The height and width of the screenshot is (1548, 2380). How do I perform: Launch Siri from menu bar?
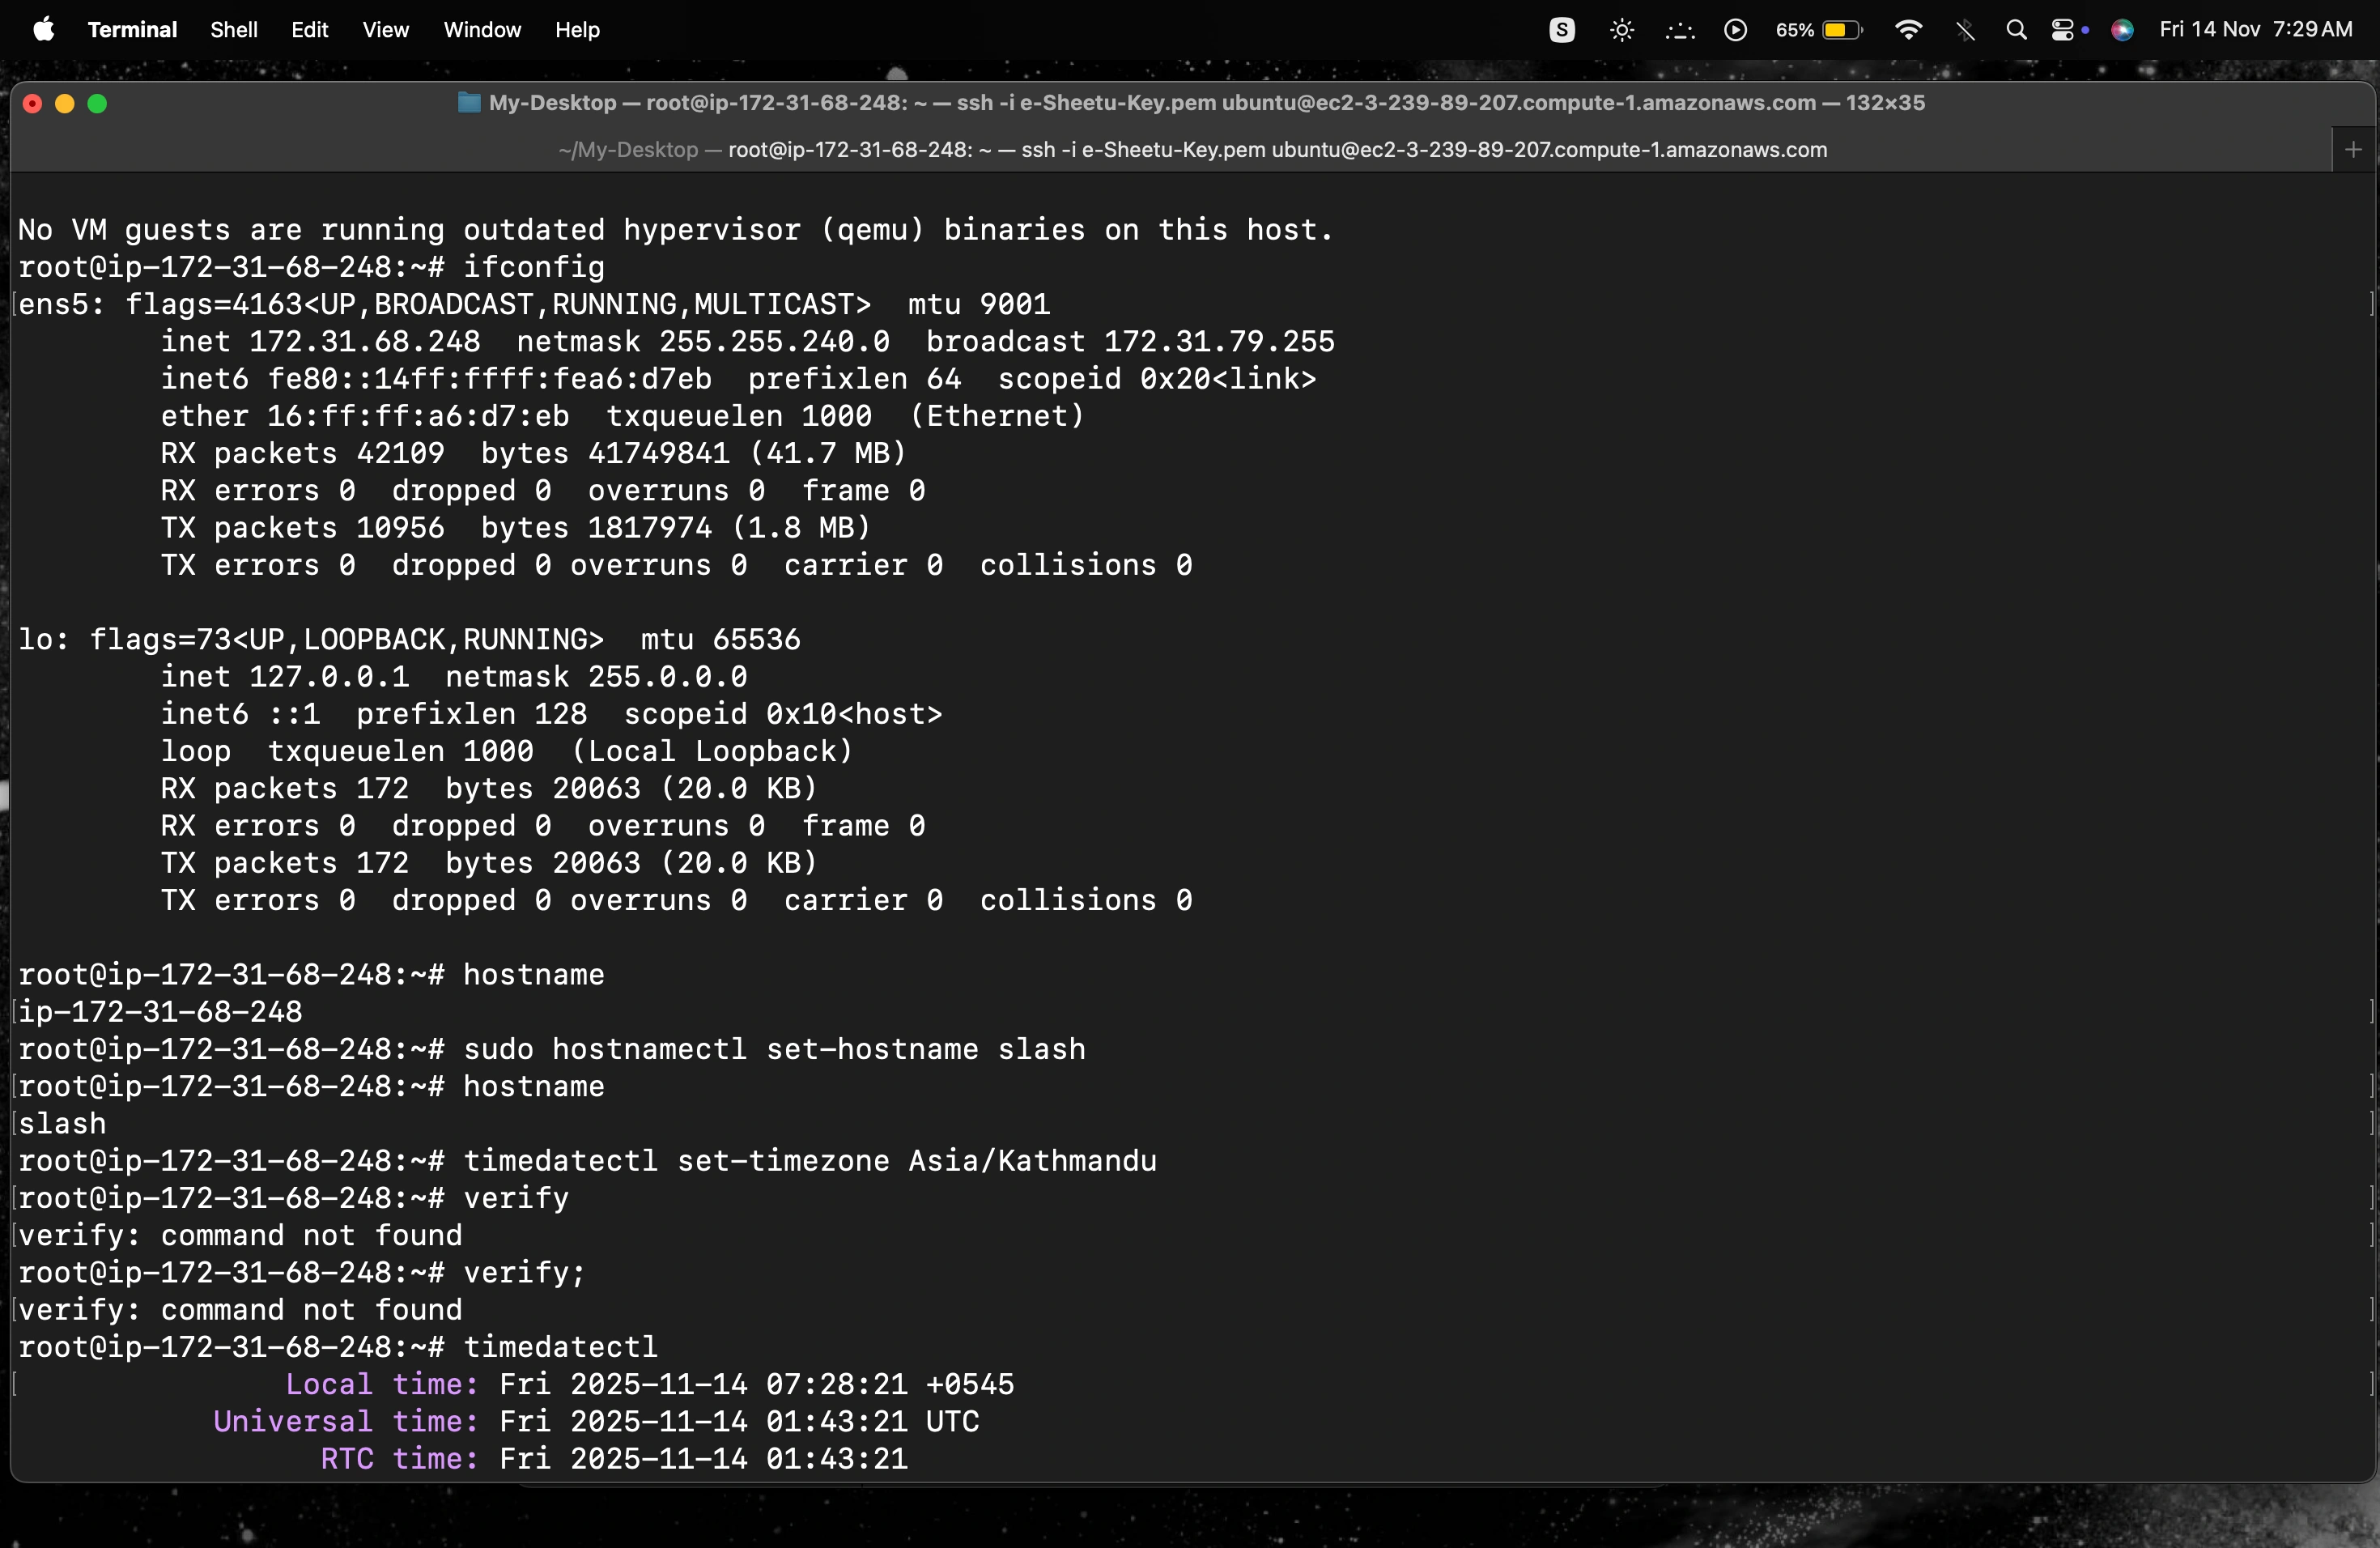point(2122,30)
